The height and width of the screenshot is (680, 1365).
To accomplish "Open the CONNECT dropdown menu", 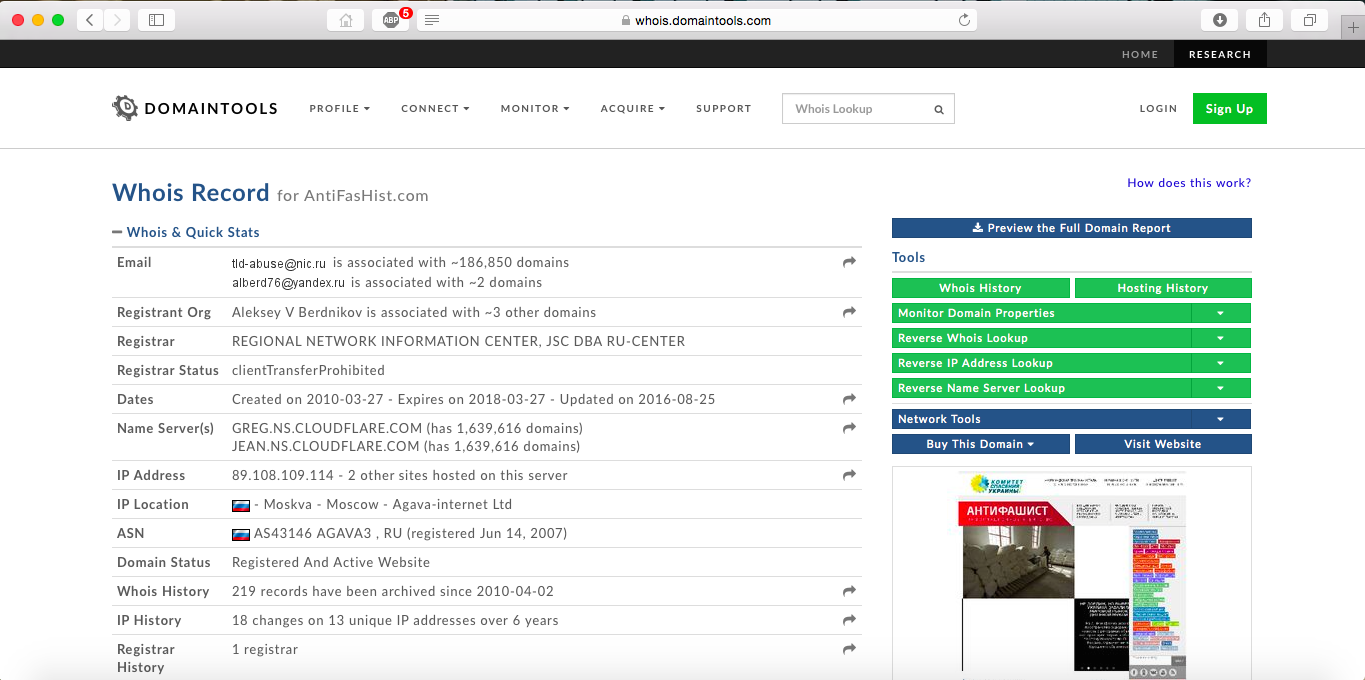I will pos(435,108).
